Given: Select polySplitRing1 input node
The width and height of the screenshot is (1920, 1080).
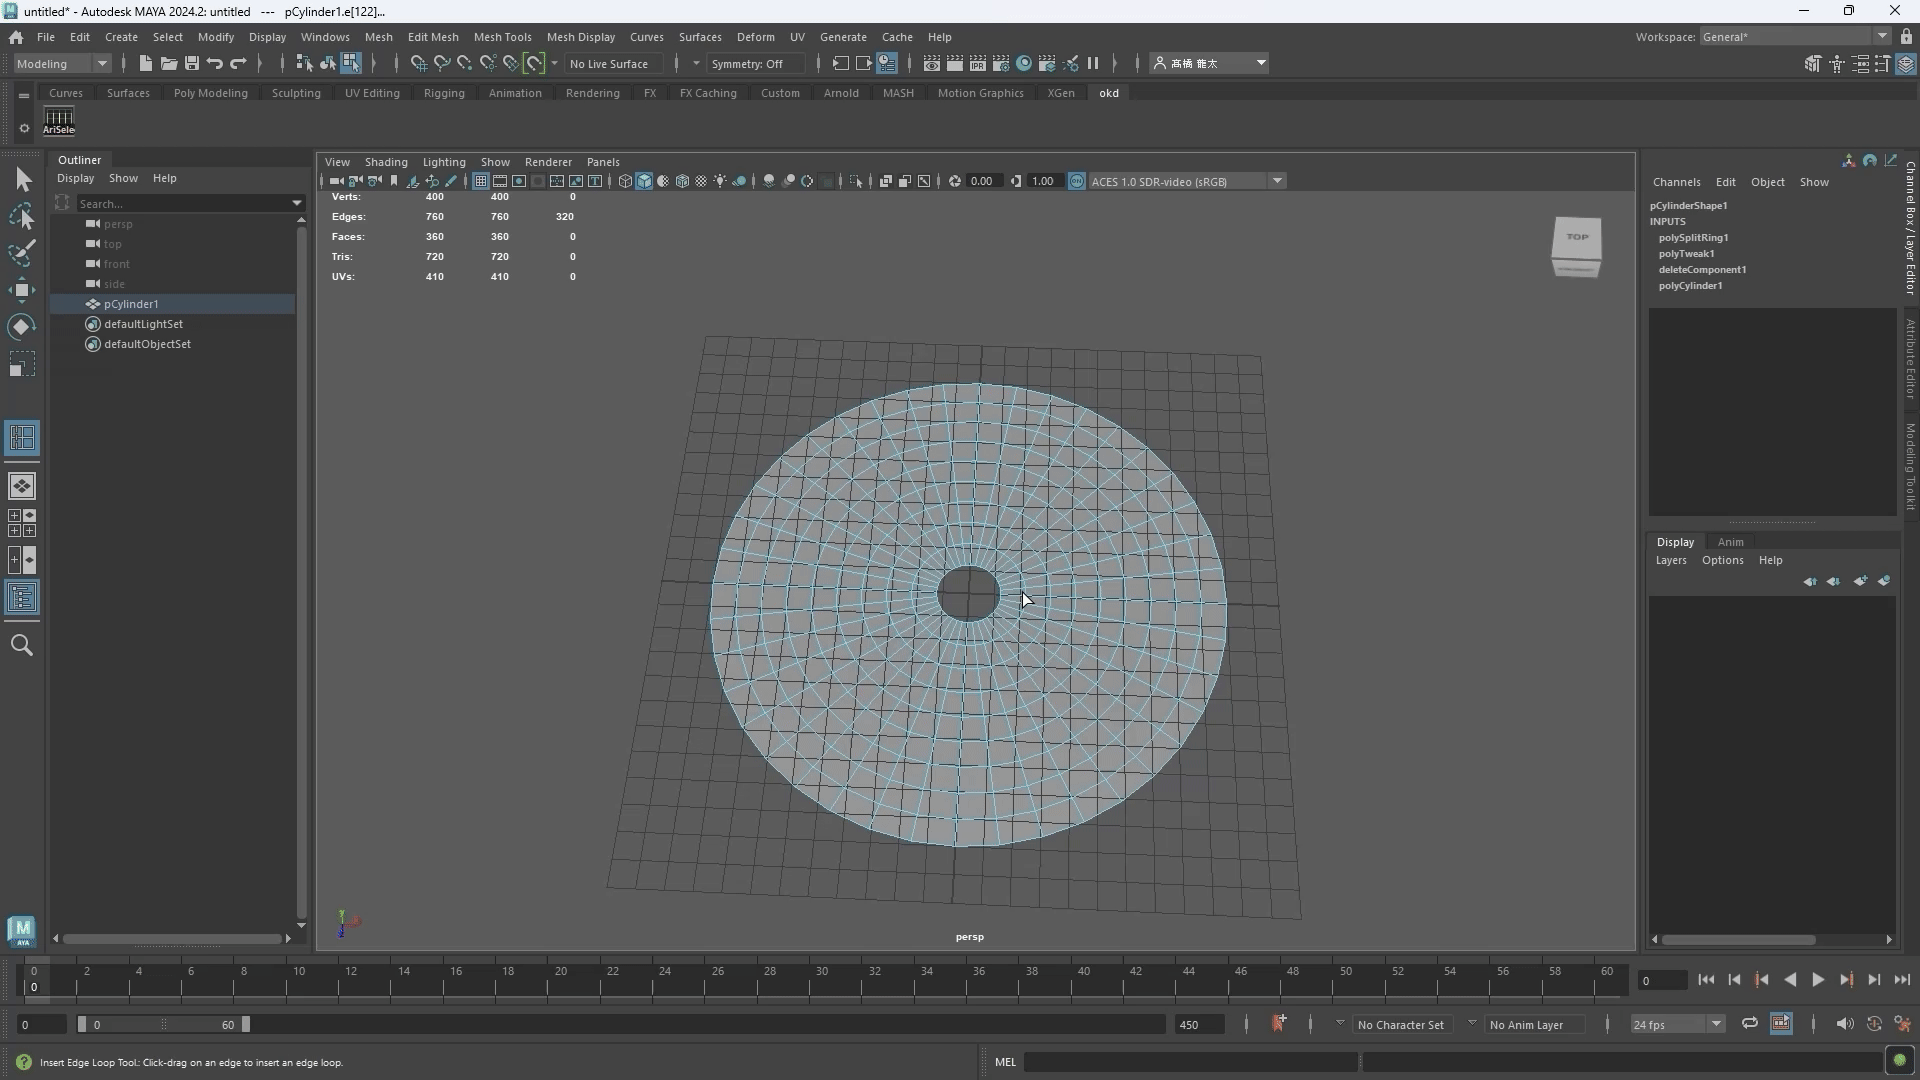Looking at the screenshot, I should click(1693, 238).
